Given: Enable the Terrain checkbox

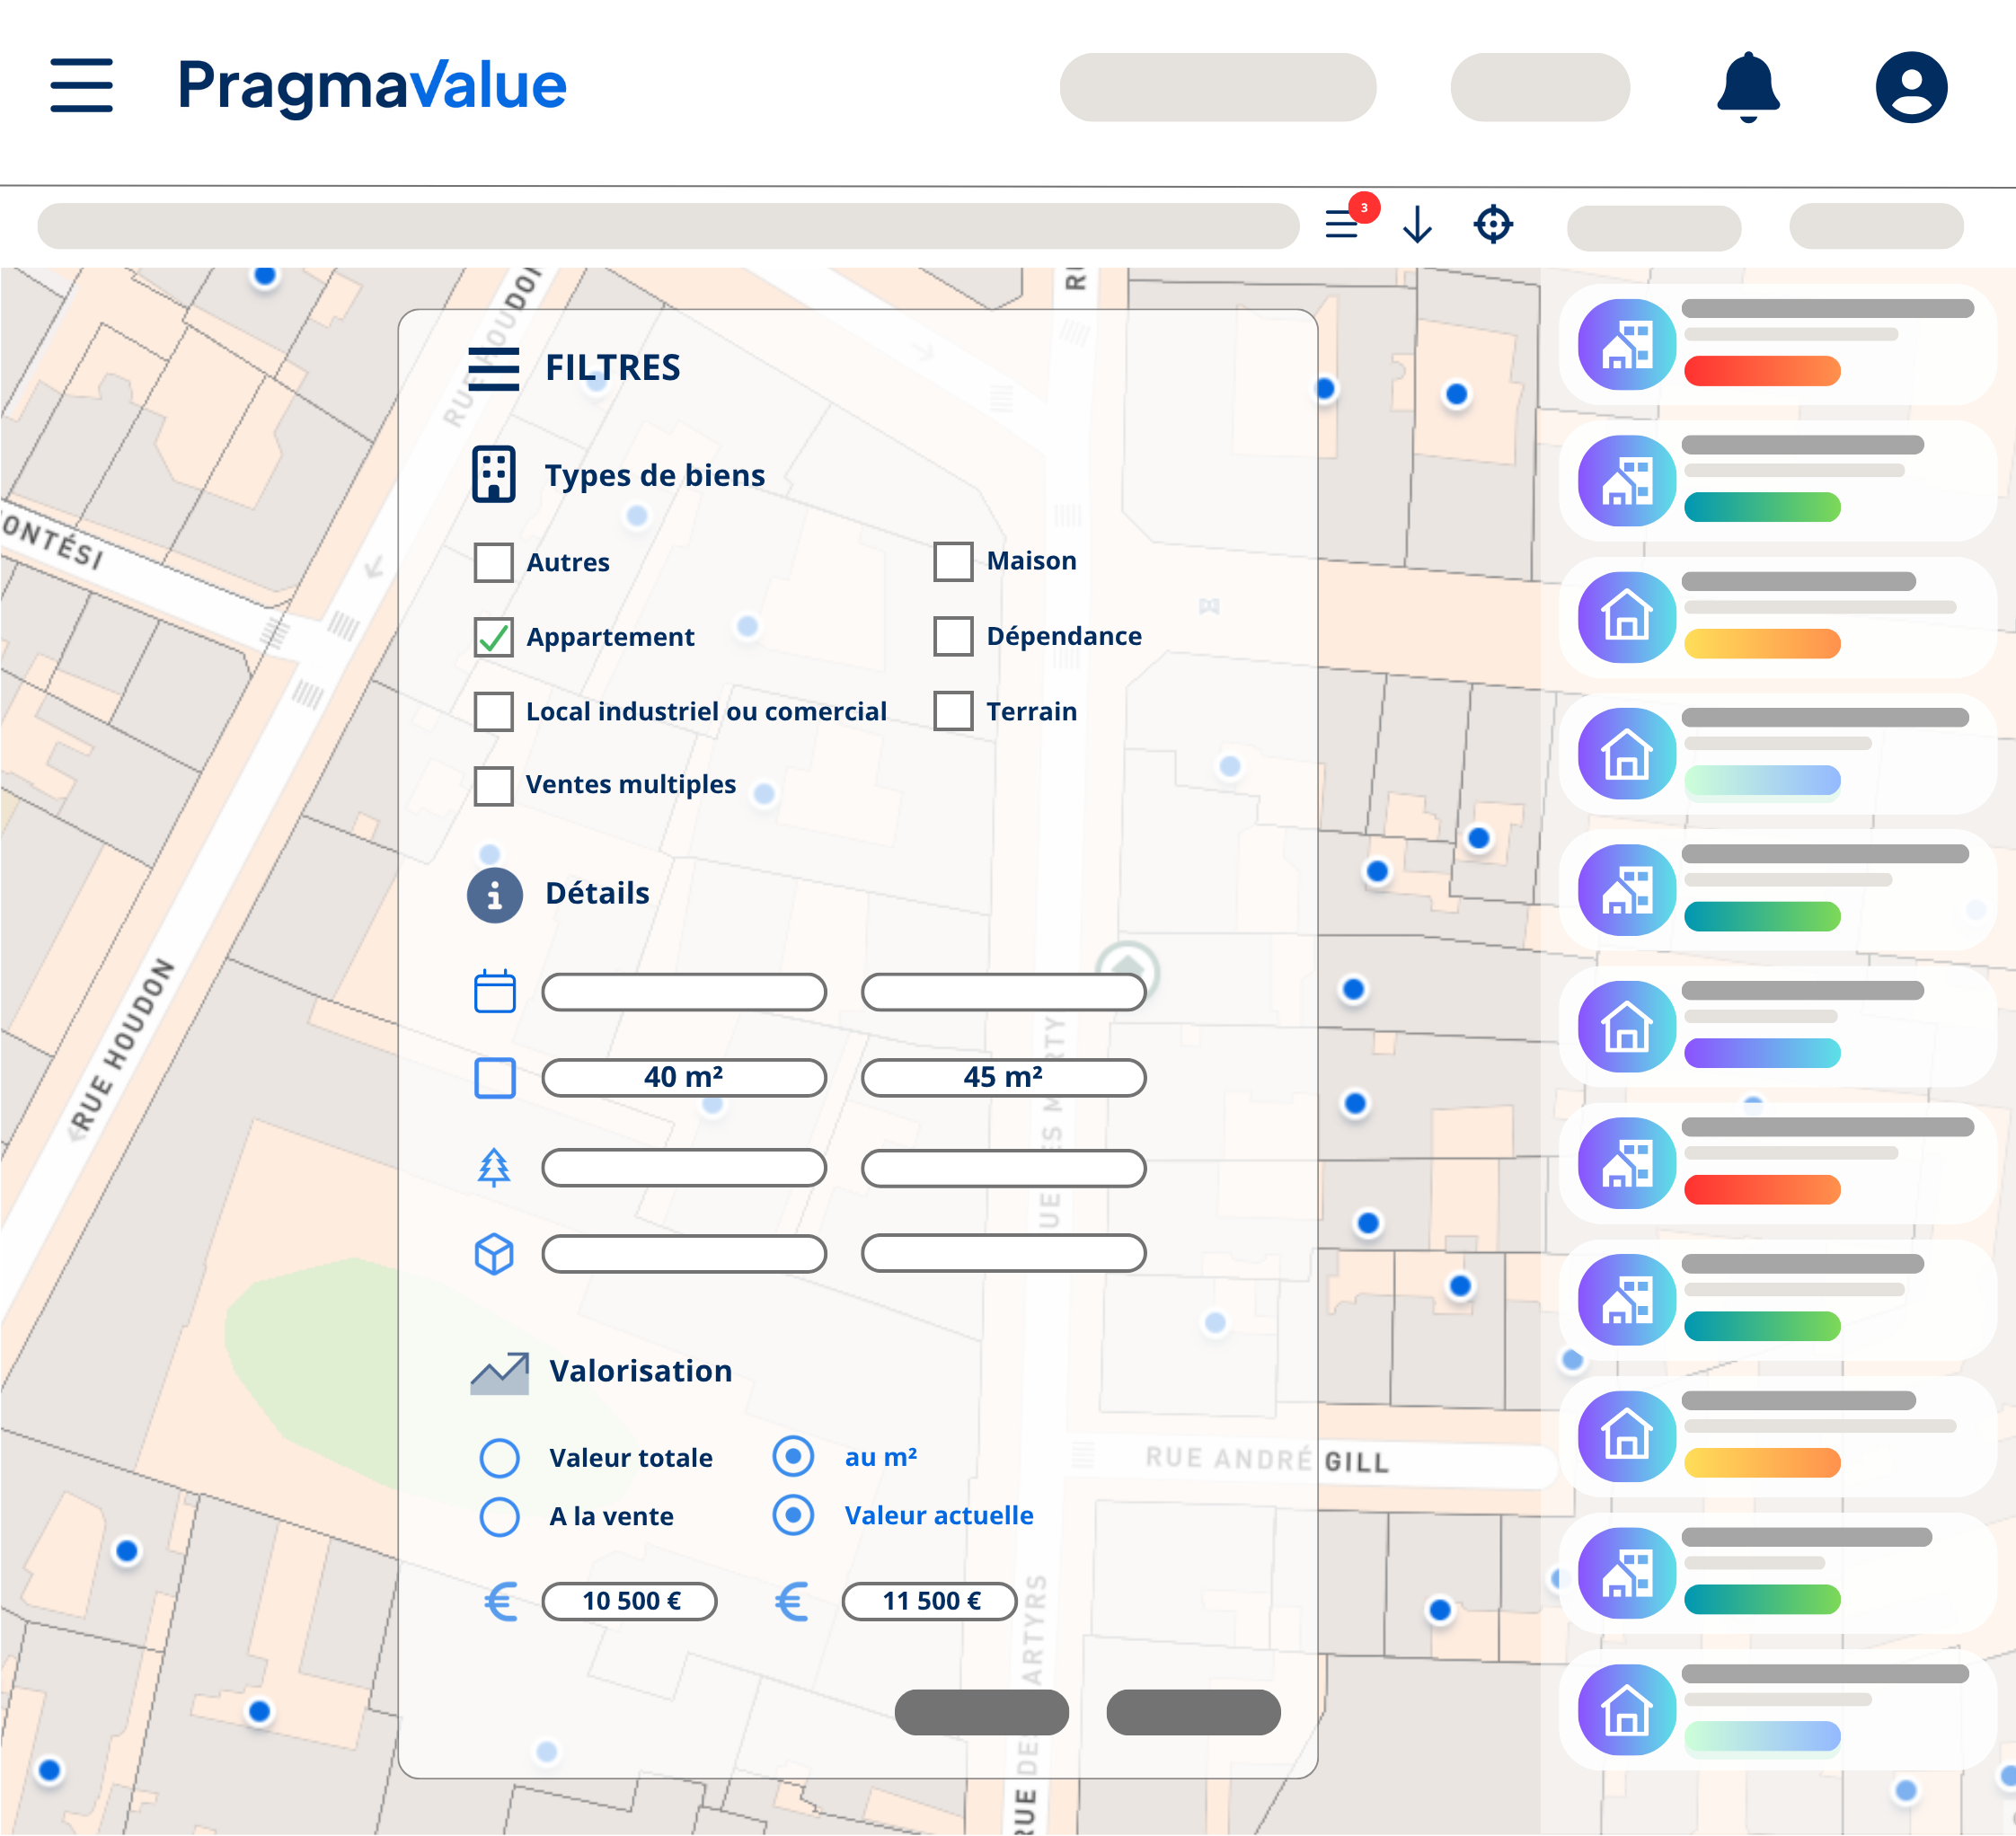Looking at the screenshot, I should (x=952, y=711).
